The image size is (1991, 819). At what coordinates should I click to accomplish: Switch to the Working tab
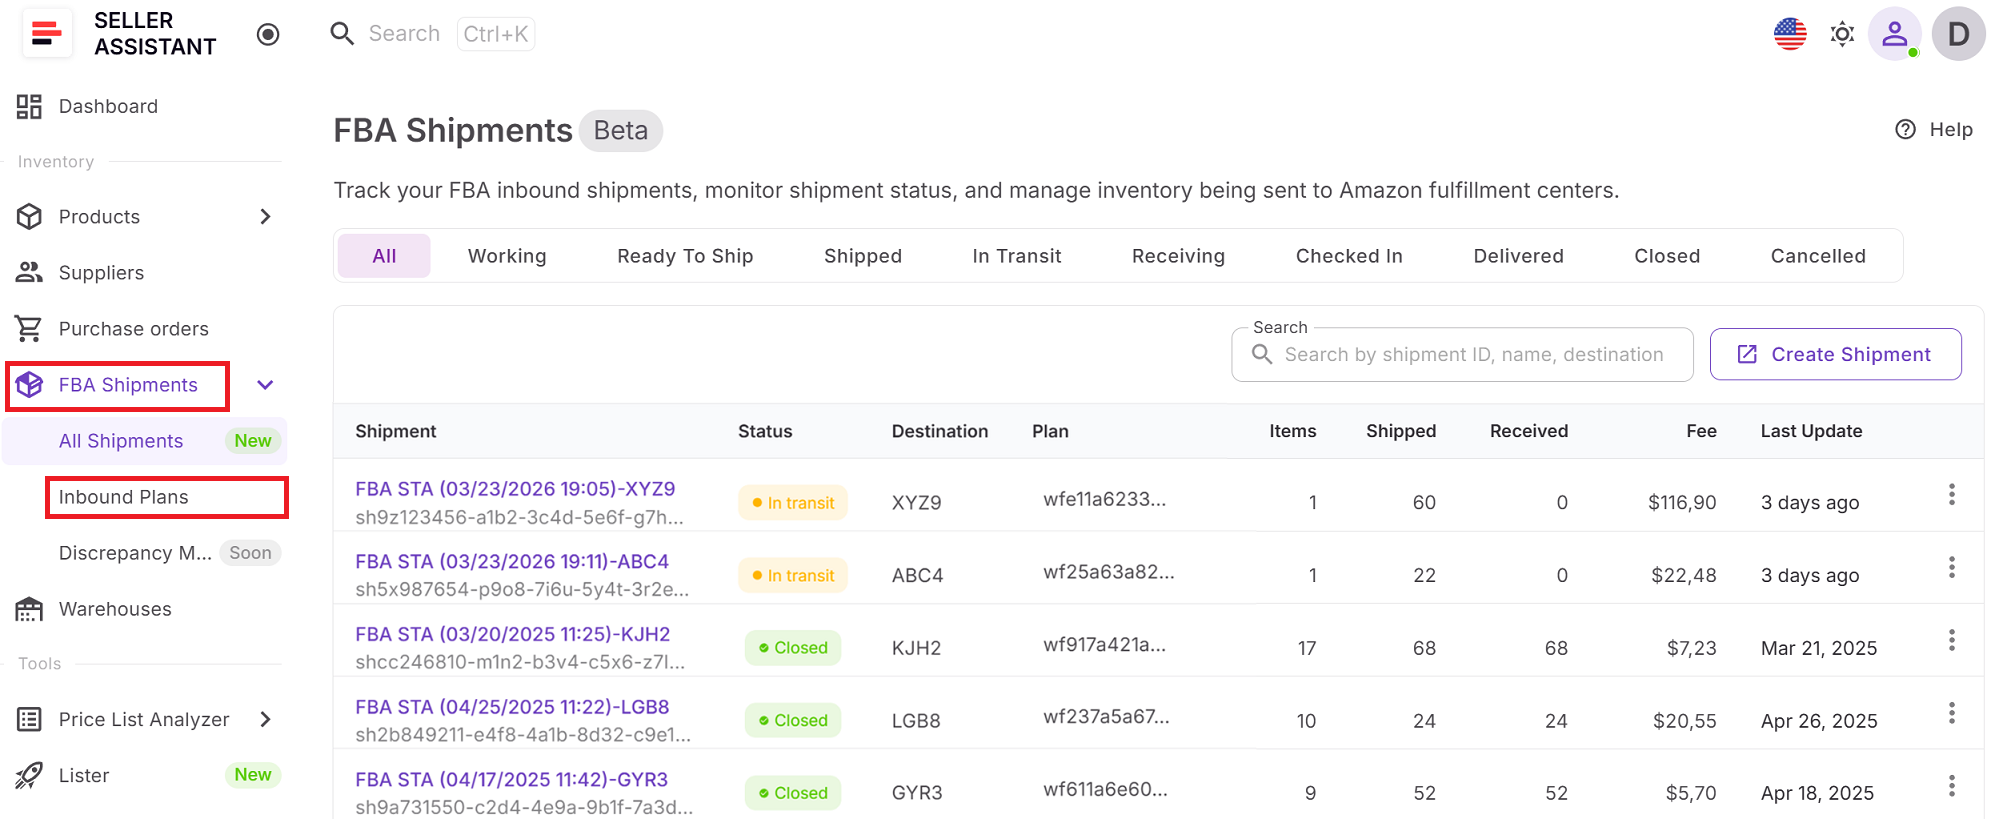pyautogui.click(x=507, y=256)
